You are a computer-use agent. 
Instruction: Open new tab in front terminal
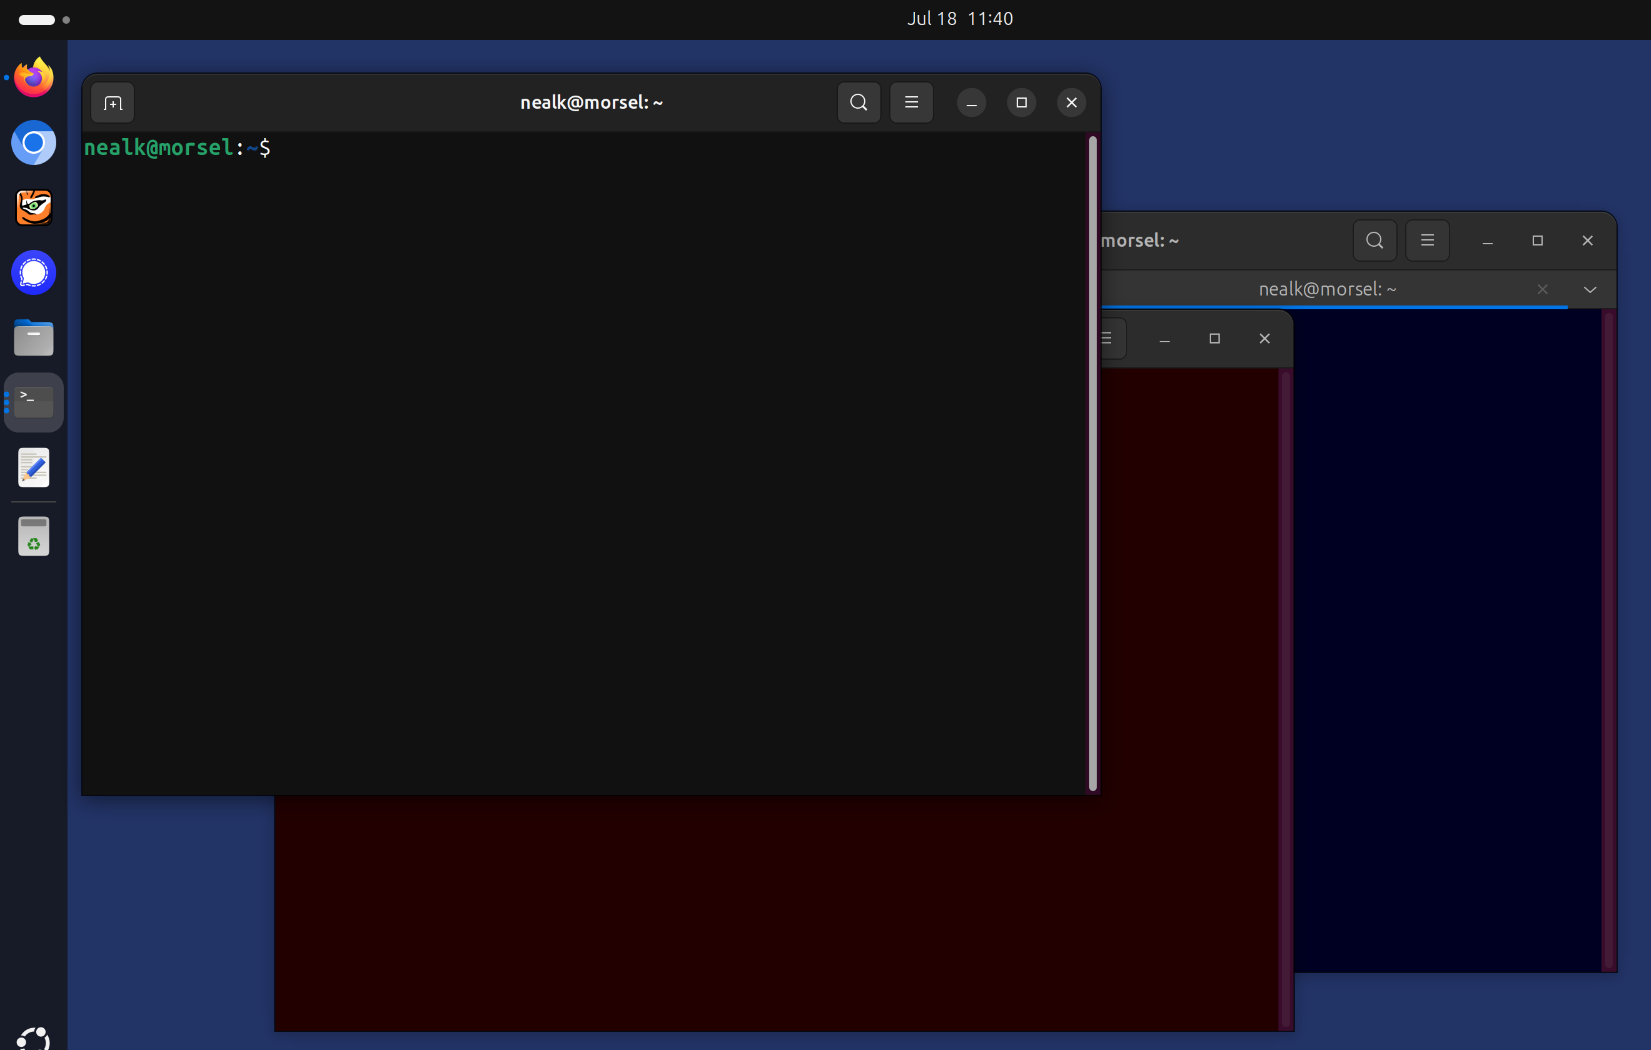[113, 103]
